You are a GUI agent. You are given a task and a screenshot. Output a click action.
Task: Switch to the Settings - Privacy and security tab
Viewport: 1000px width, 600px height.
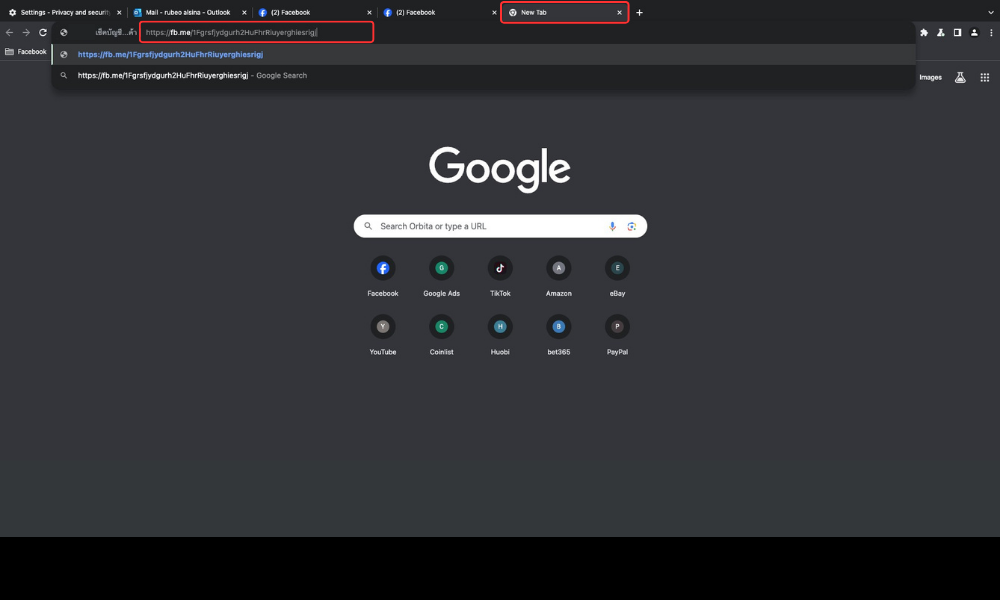pyautogui.click(x=64, y=12)
